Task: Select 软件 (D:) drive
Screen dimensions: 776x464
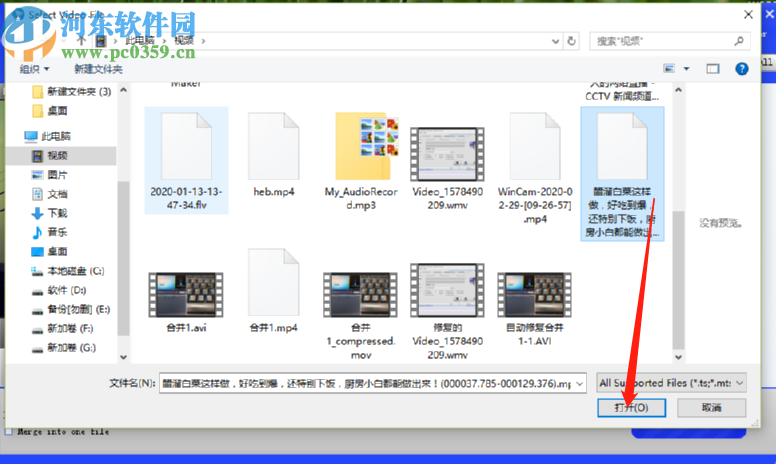Action: (59, 290)
